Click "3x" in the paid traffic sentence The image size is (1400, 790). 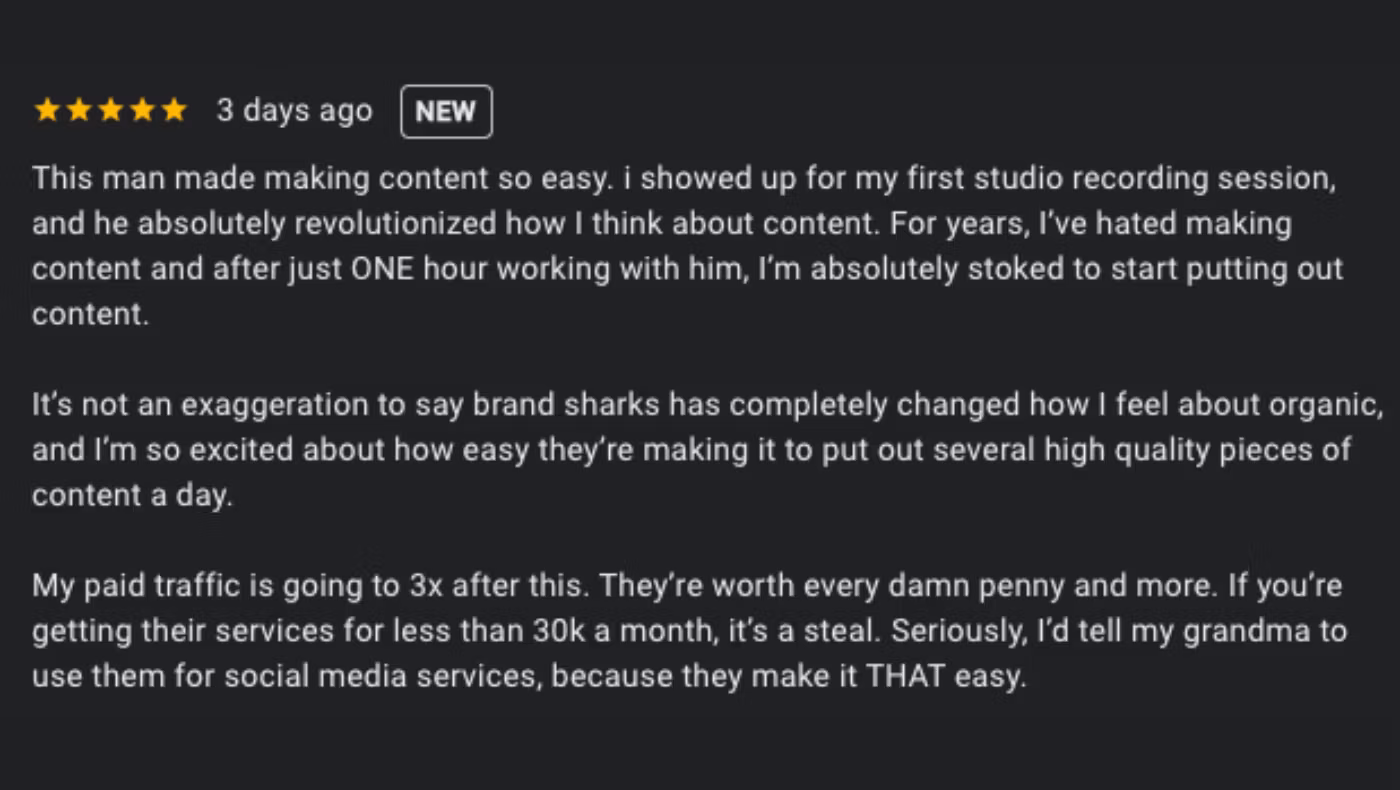click(426, 585)
